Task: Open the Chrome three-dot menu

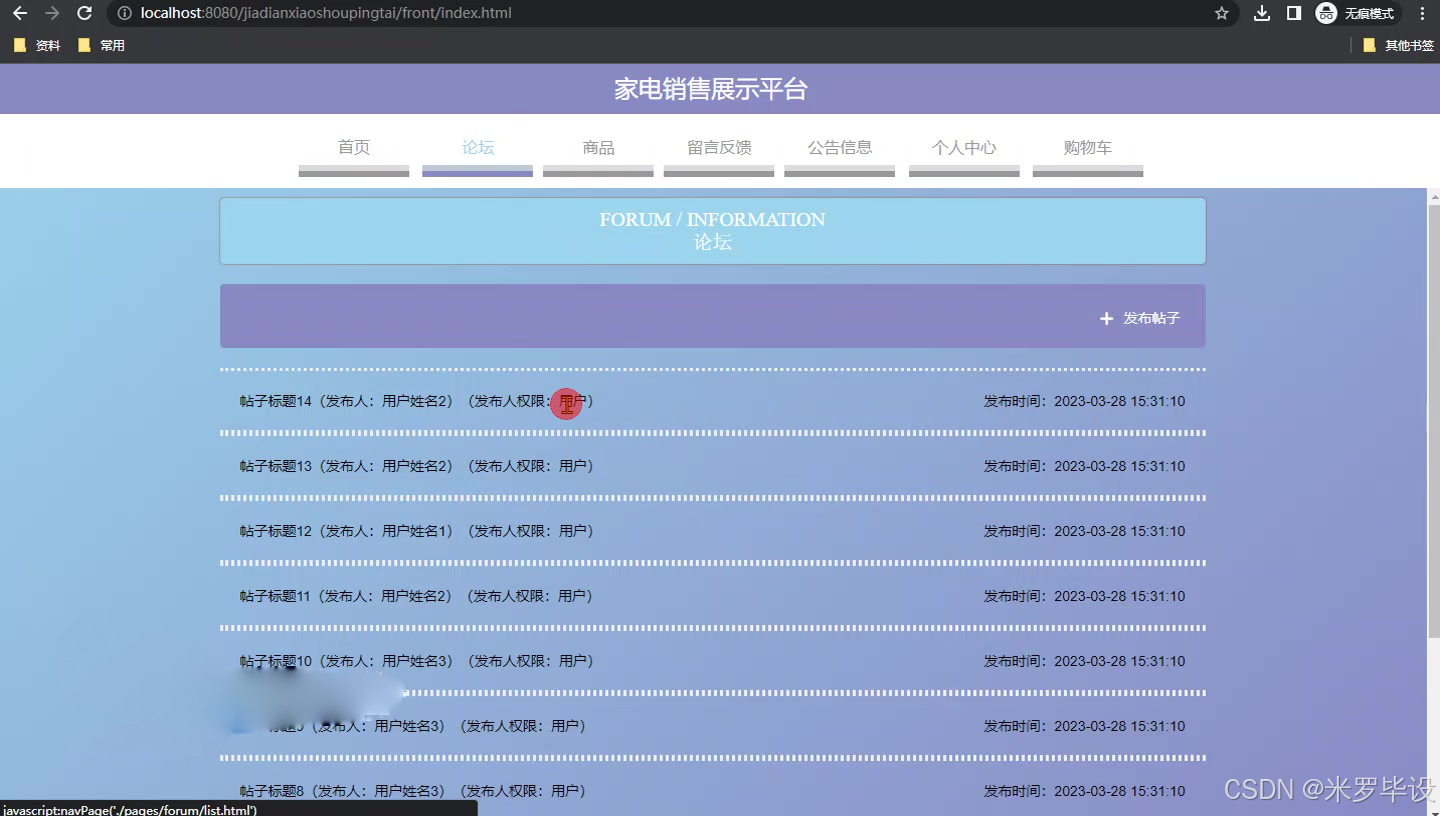Action: (1421, 14)
